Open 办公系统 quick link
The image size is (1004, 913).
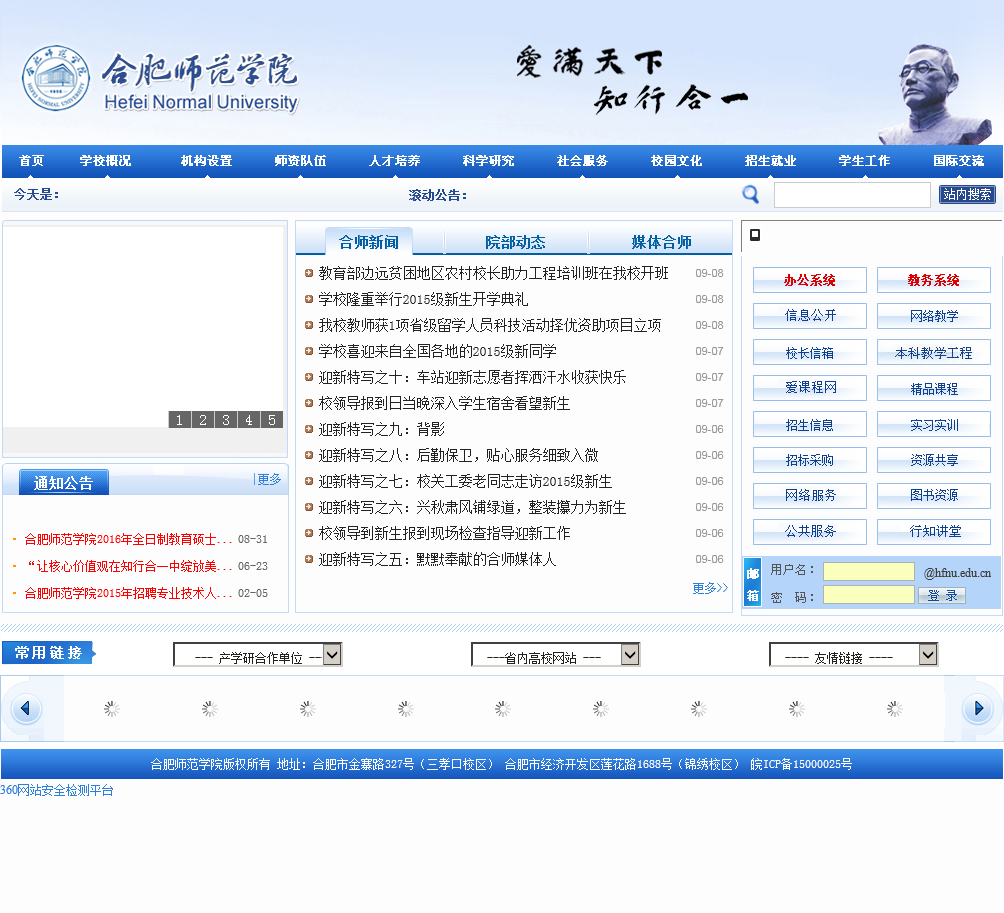pos(809,280)
